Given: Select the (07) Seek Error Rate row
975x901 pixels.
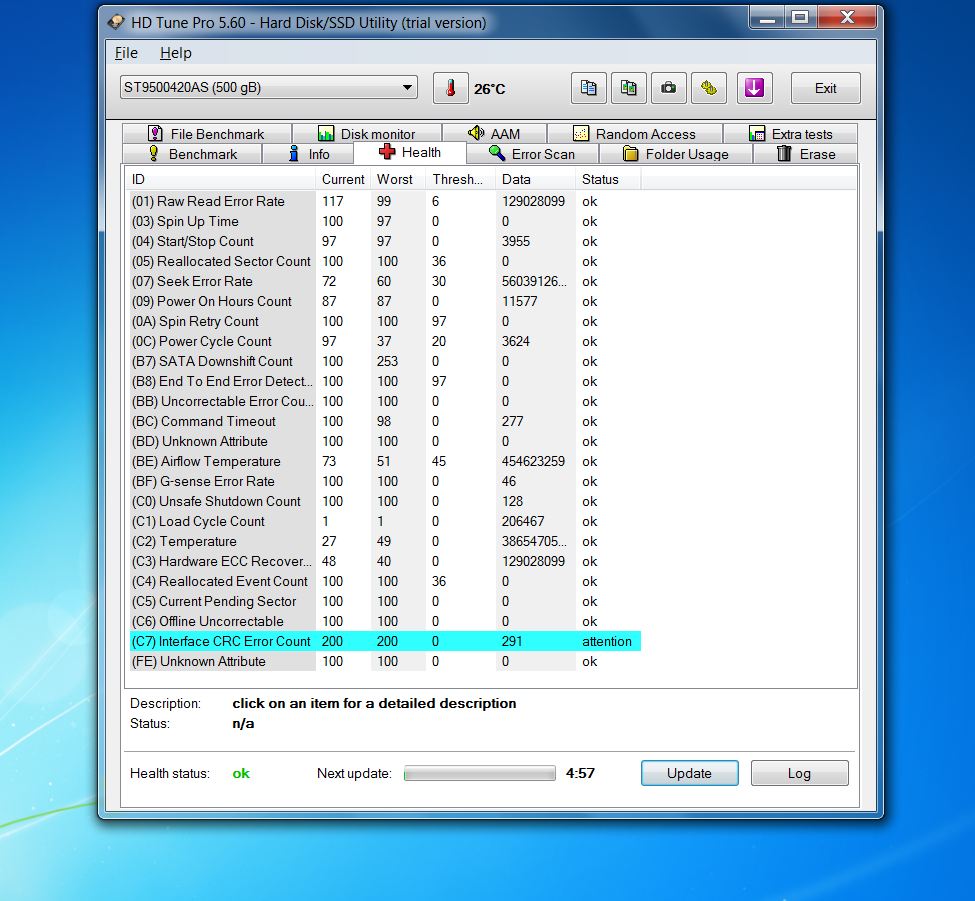Looking at the screenshot, I should tap(385, 281).
